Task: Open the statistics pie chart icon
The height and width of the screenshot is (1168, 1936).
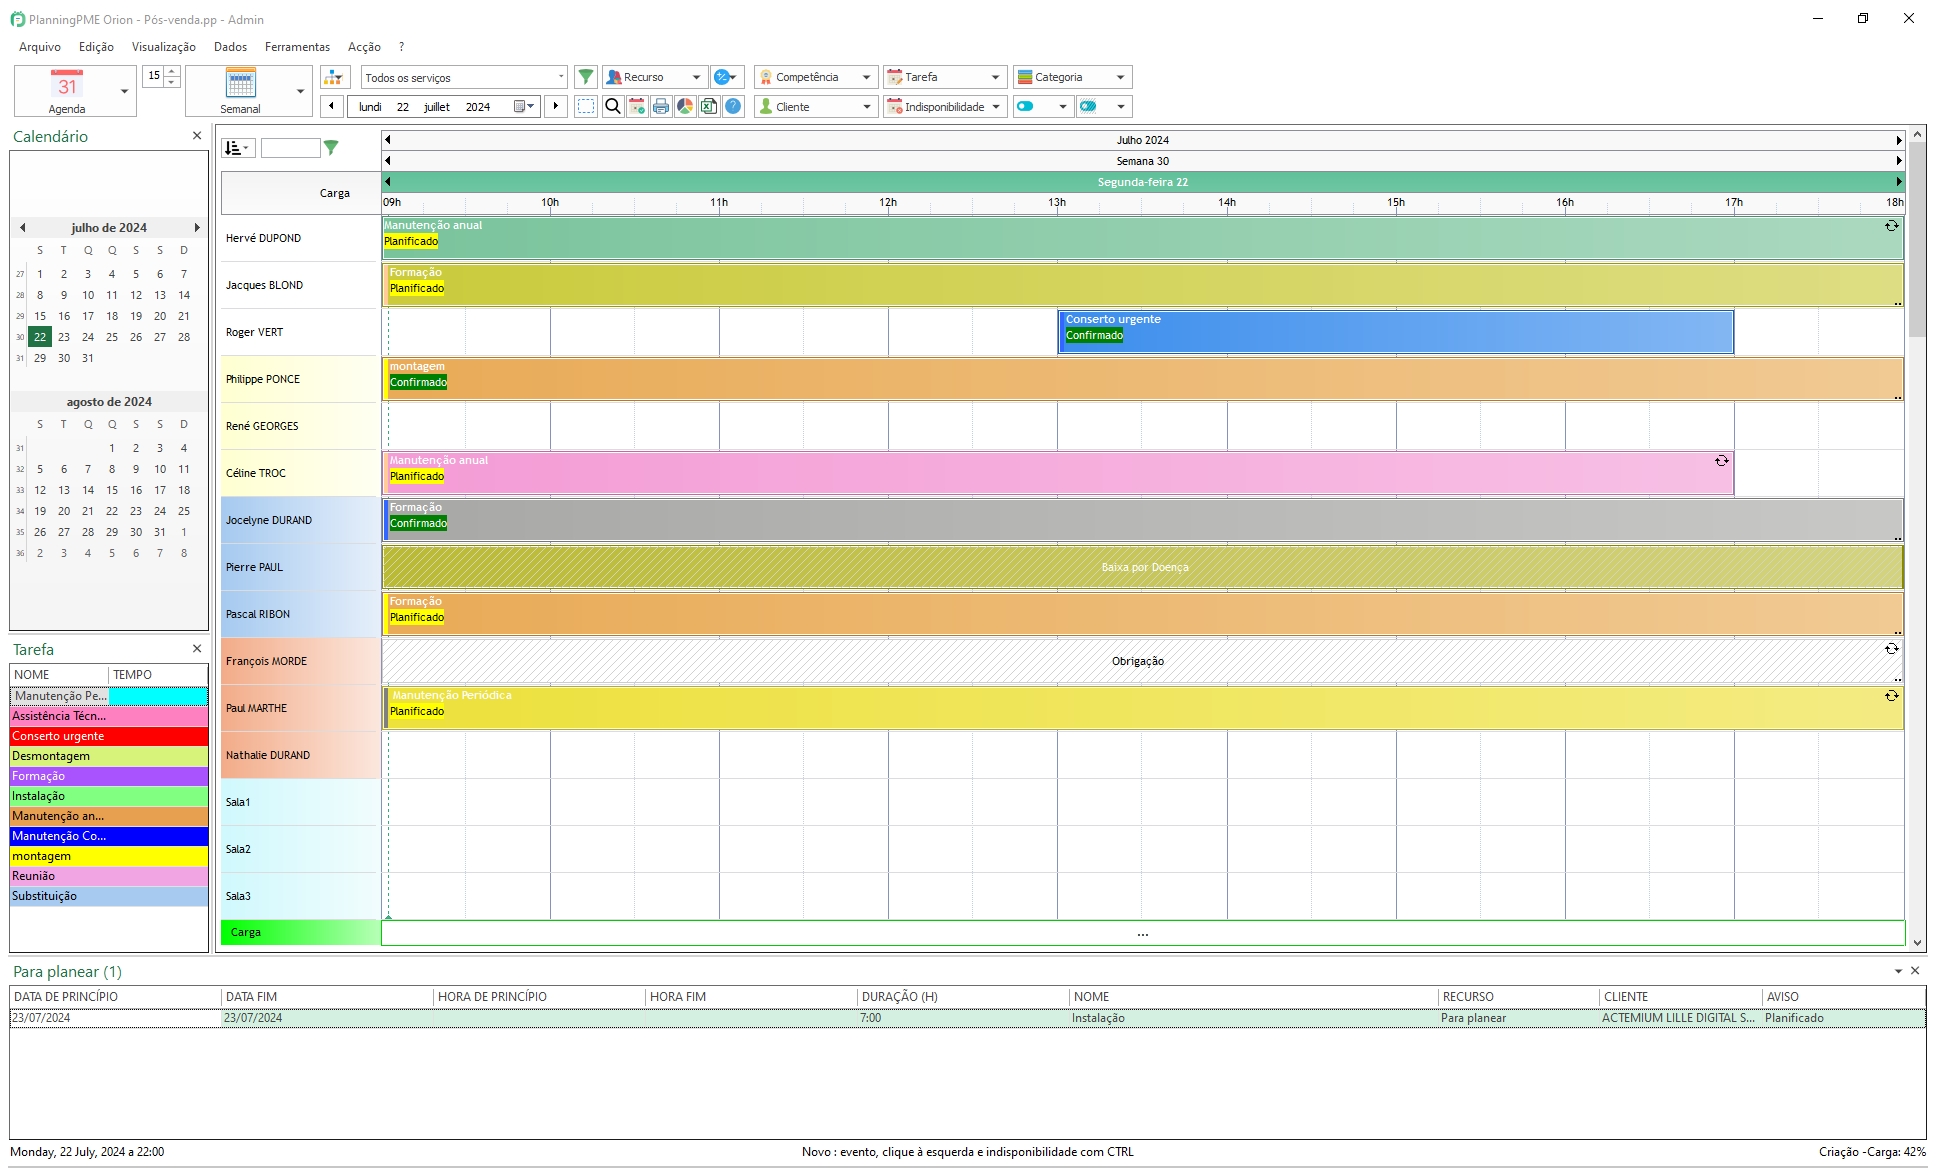Action: (684, 106)
